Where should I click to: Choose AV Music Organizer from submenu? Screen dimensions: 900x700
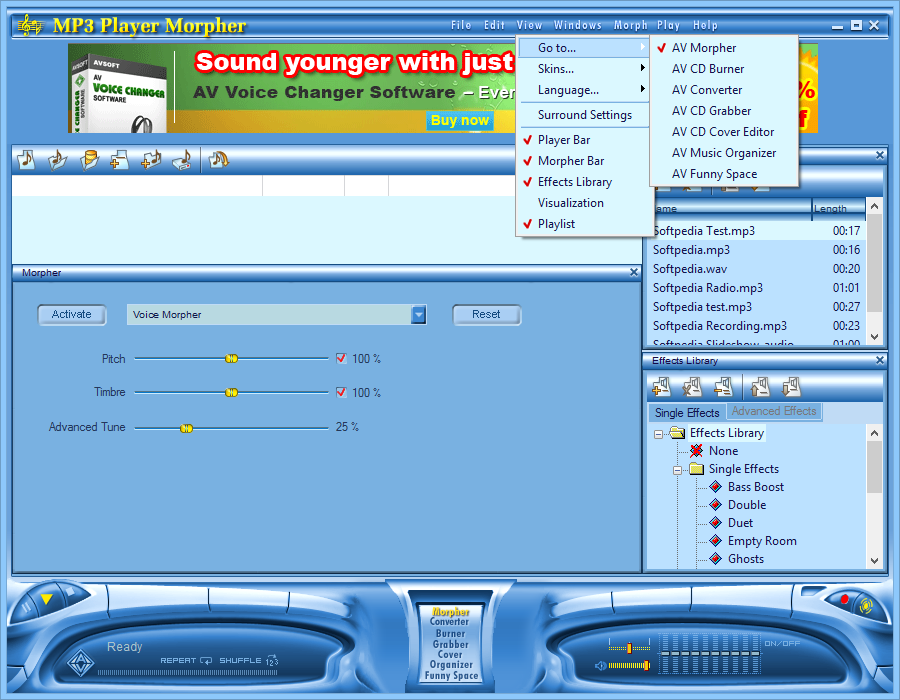[x=724, y=153]
